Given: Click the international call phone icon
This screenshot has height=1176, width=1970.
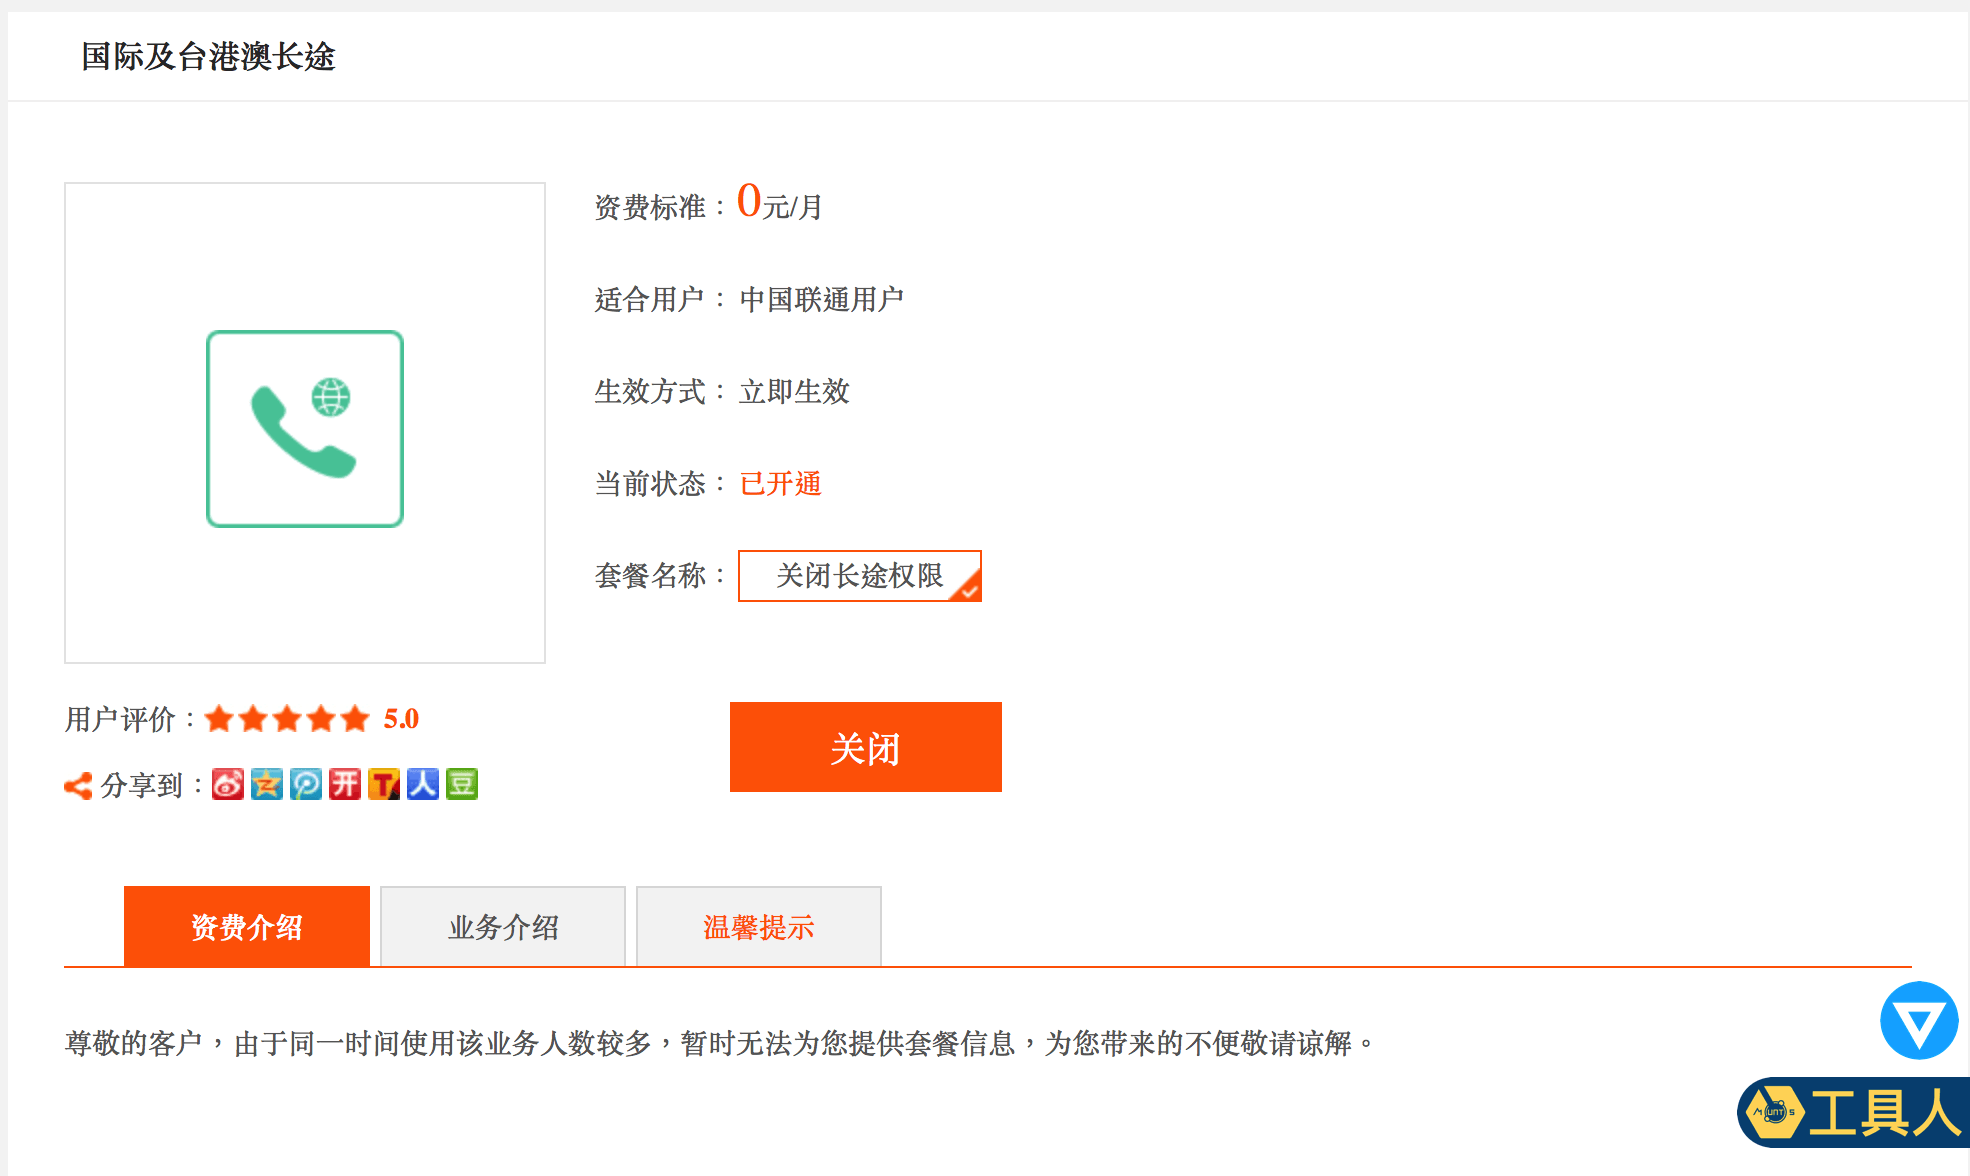Looking at the screenshot, I should [x=305, y=429].
